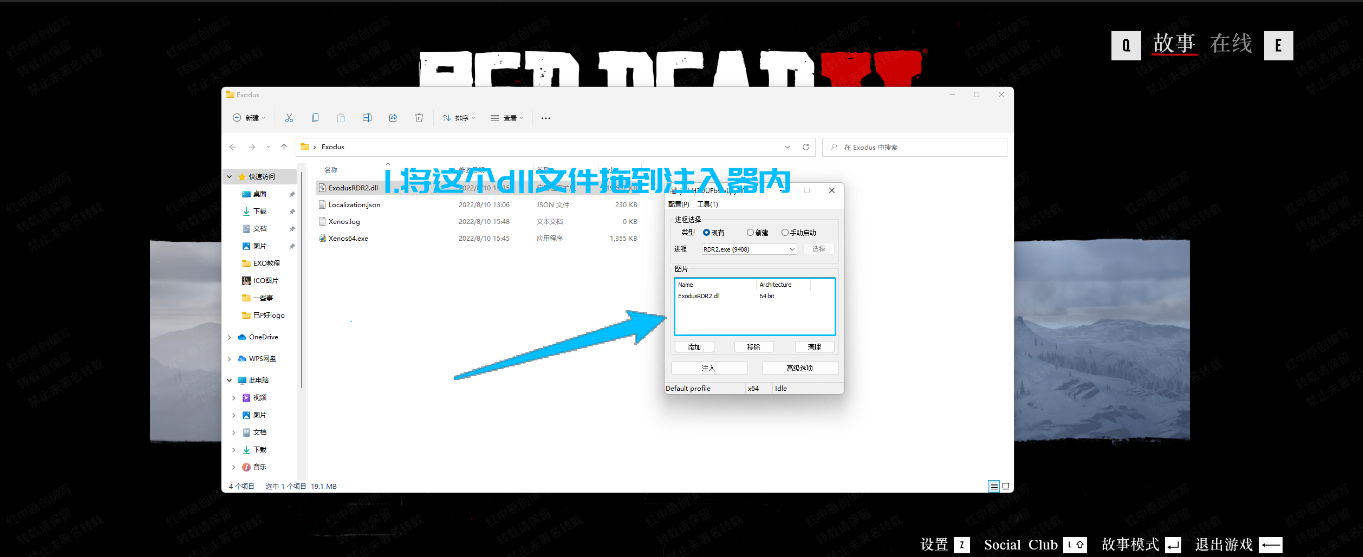Click the 移除 (Remove) button in Xenos

(754, 347)
